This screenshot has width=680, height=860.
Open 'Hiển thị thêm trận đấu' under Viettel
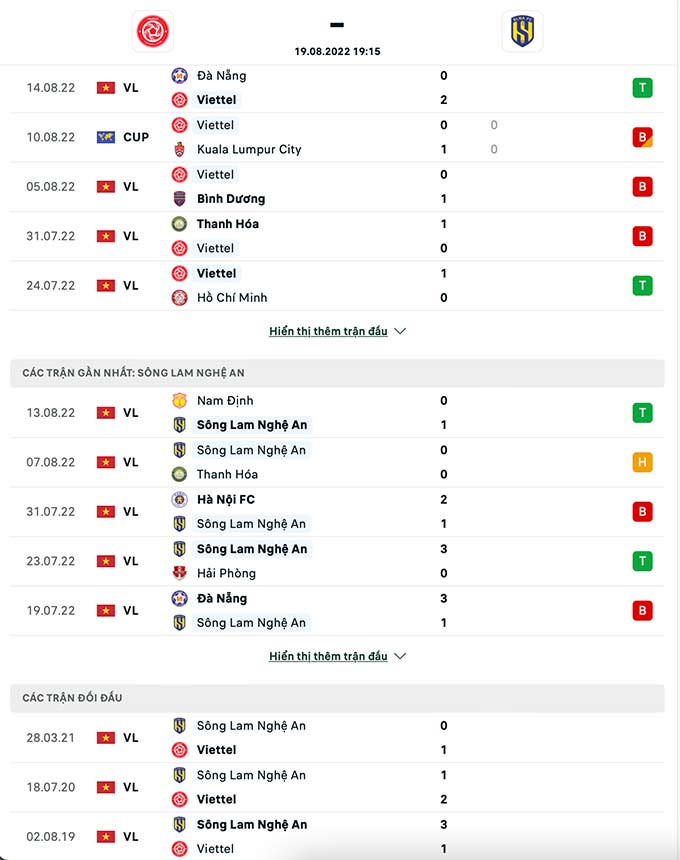click(328, 331)
